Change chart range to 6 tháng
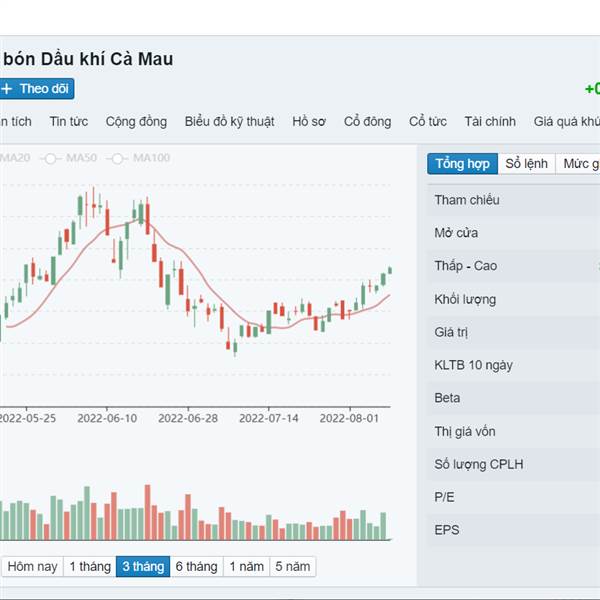The image size is (600, 600). pyautogui.click(x=196, y=566)
